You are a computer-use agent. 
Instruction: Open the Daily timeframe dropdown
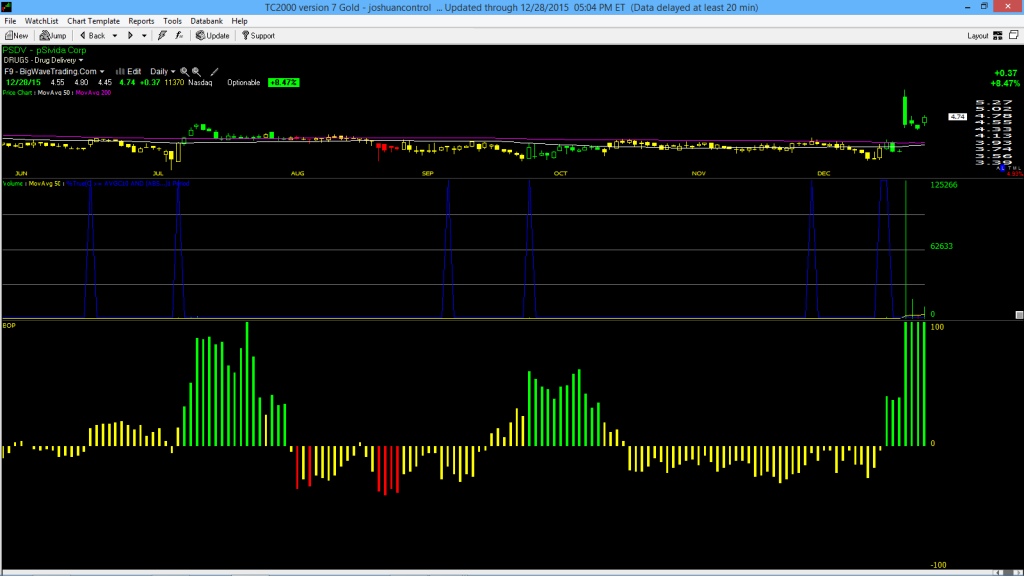coord(162,72)
